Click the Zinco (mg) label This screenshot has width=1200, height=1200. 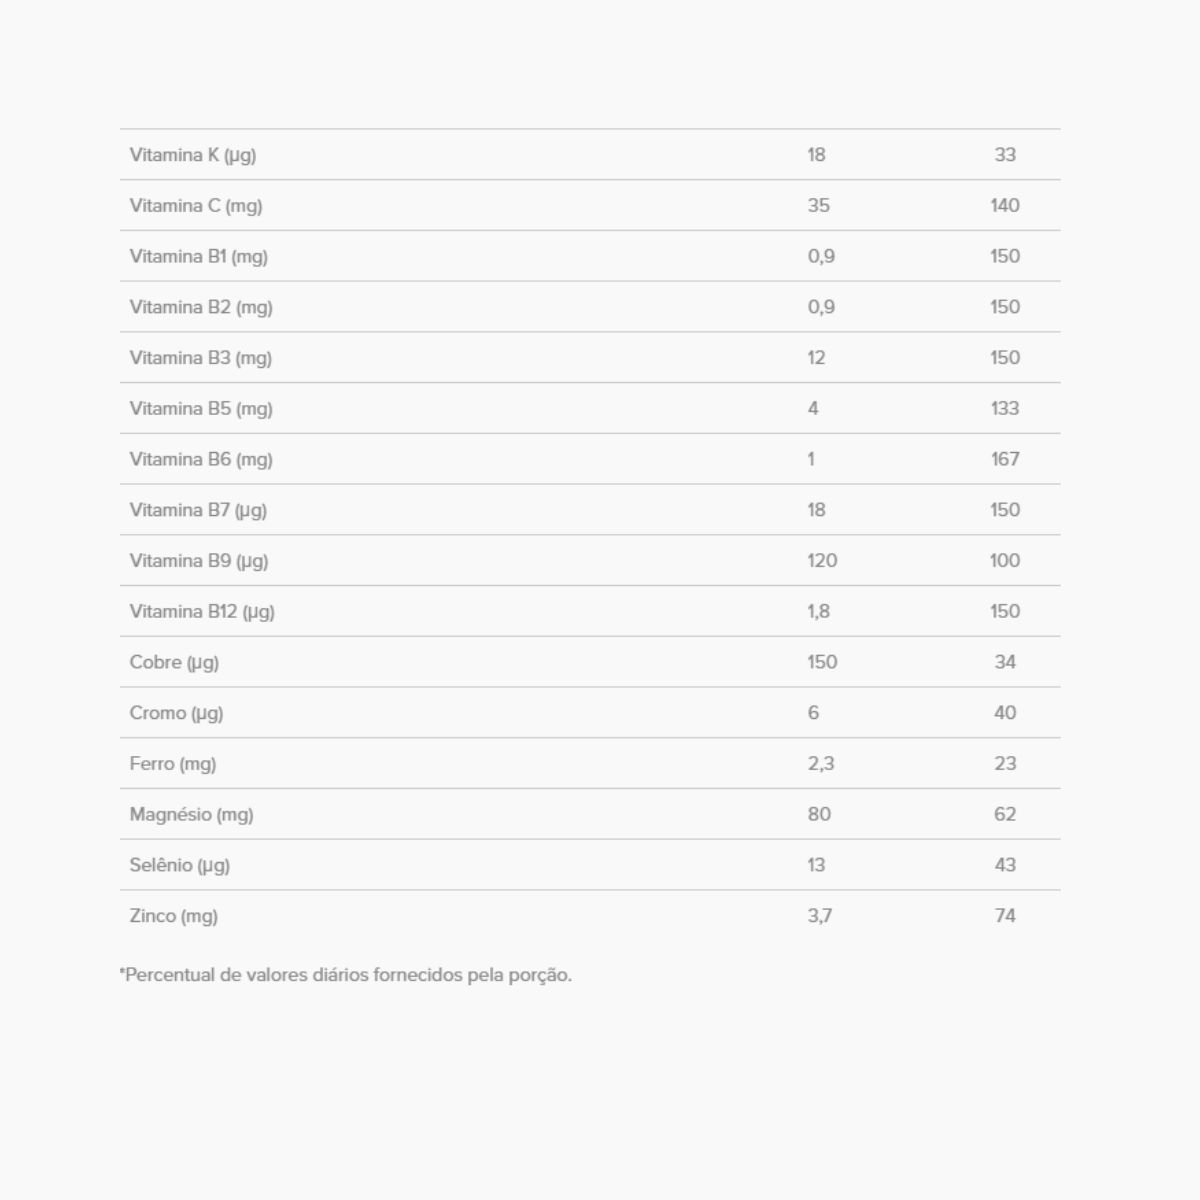coord(174,916)
